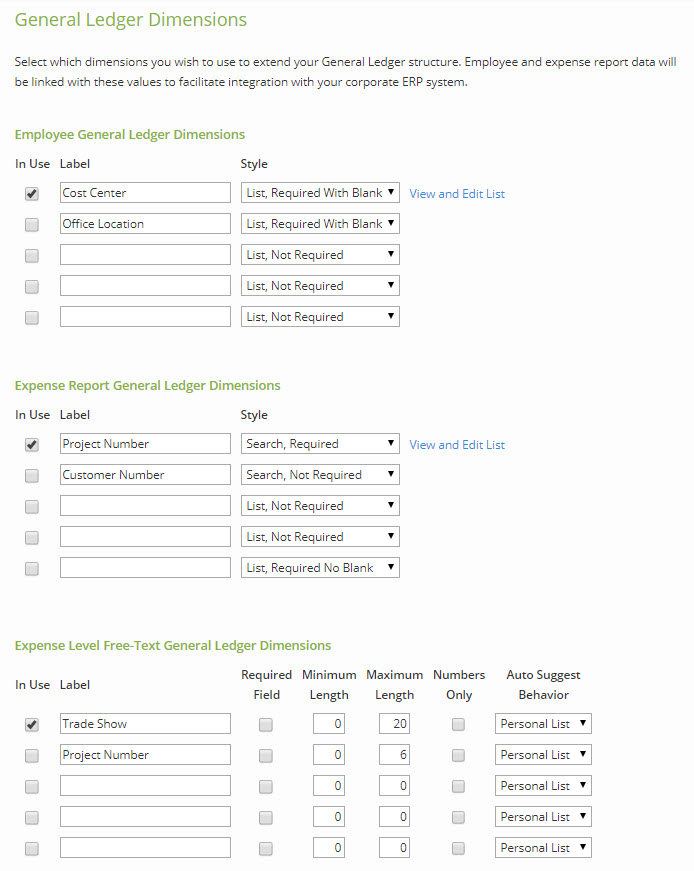Edit Minimum Length field for free-text Project Number
This screenshot has height=871, width=694.
click(x=328, y=755)
